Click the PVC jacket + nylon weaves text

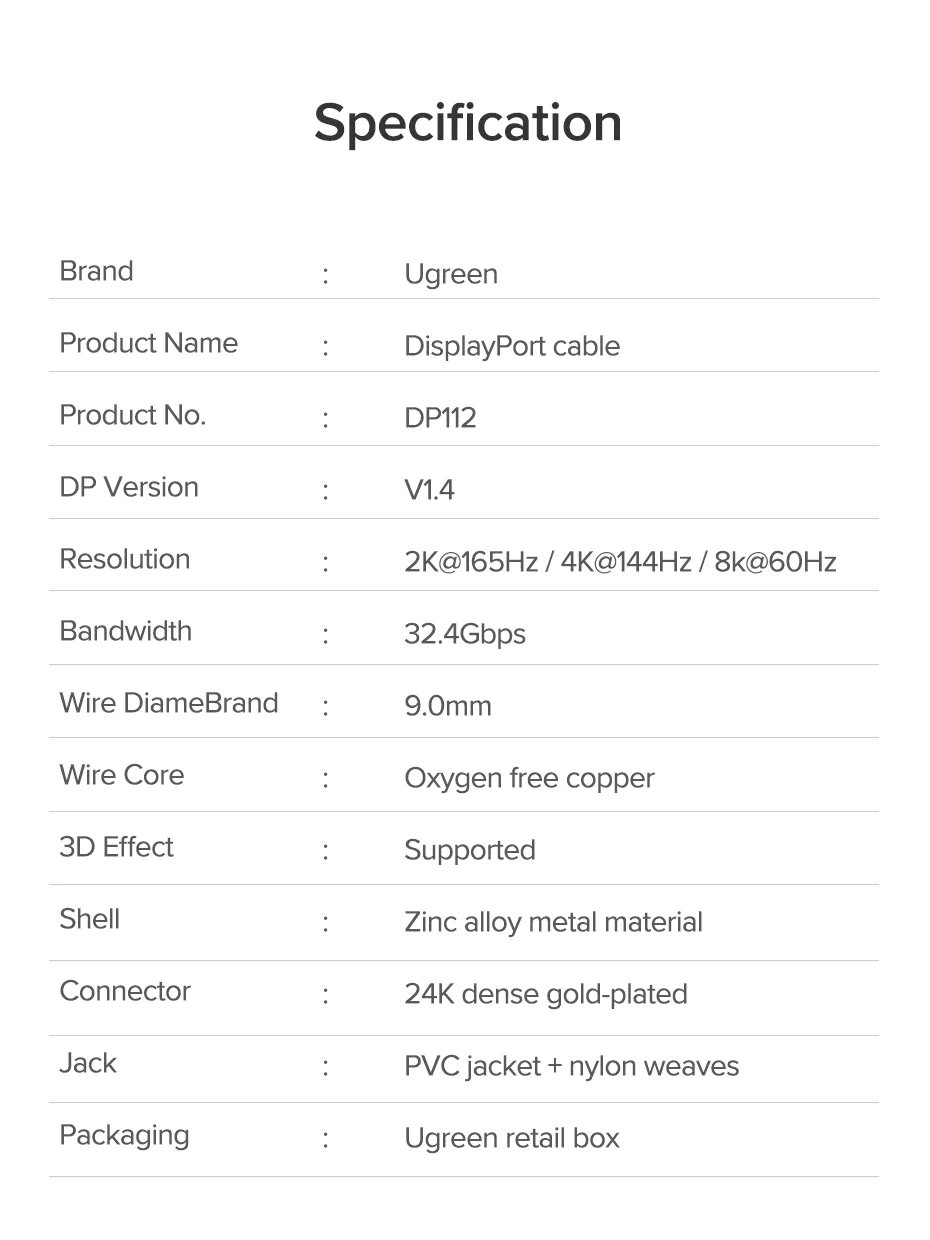[x=571, y=1066]
